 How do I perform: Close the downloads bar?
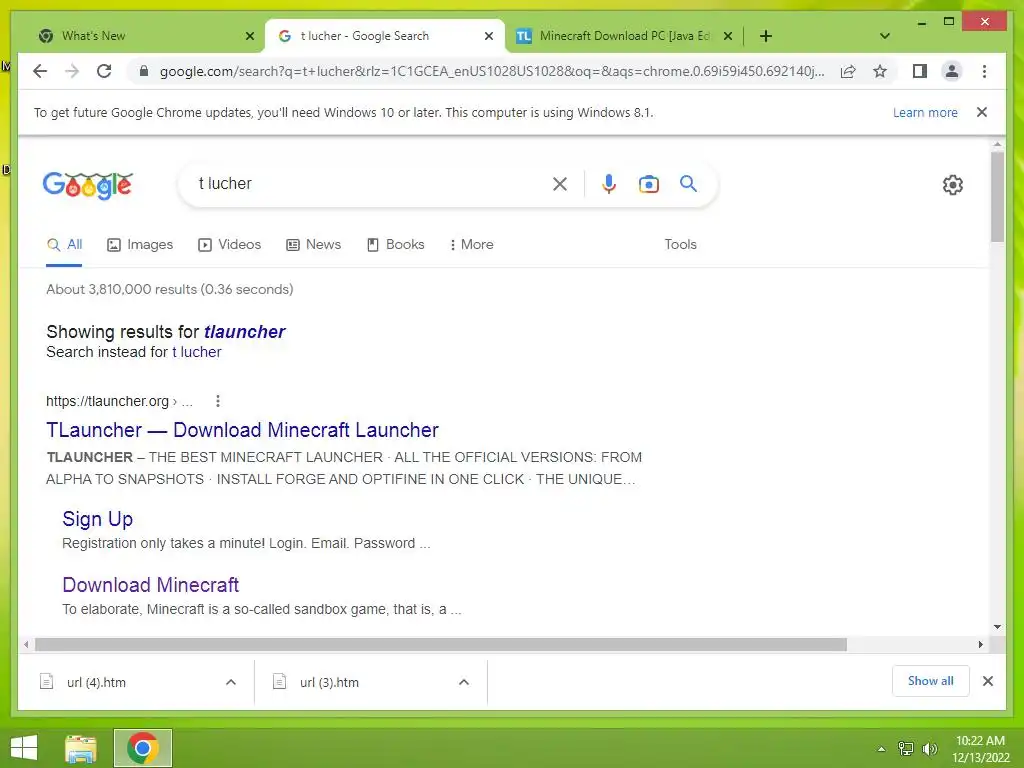coord(988,681)
